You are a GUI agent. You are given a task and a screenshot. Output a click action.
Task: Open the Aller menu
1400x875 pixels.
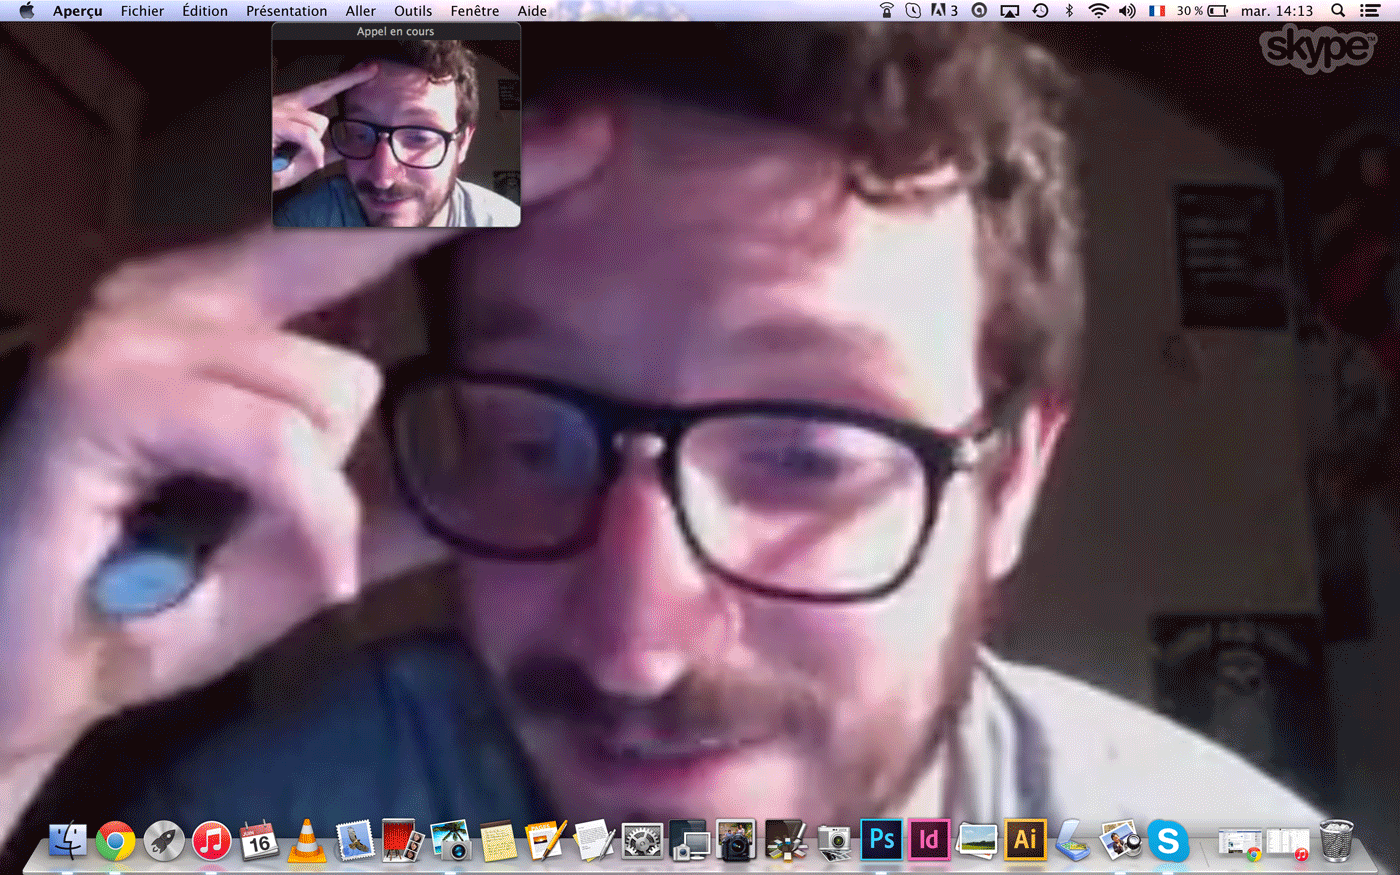point(361,11)
